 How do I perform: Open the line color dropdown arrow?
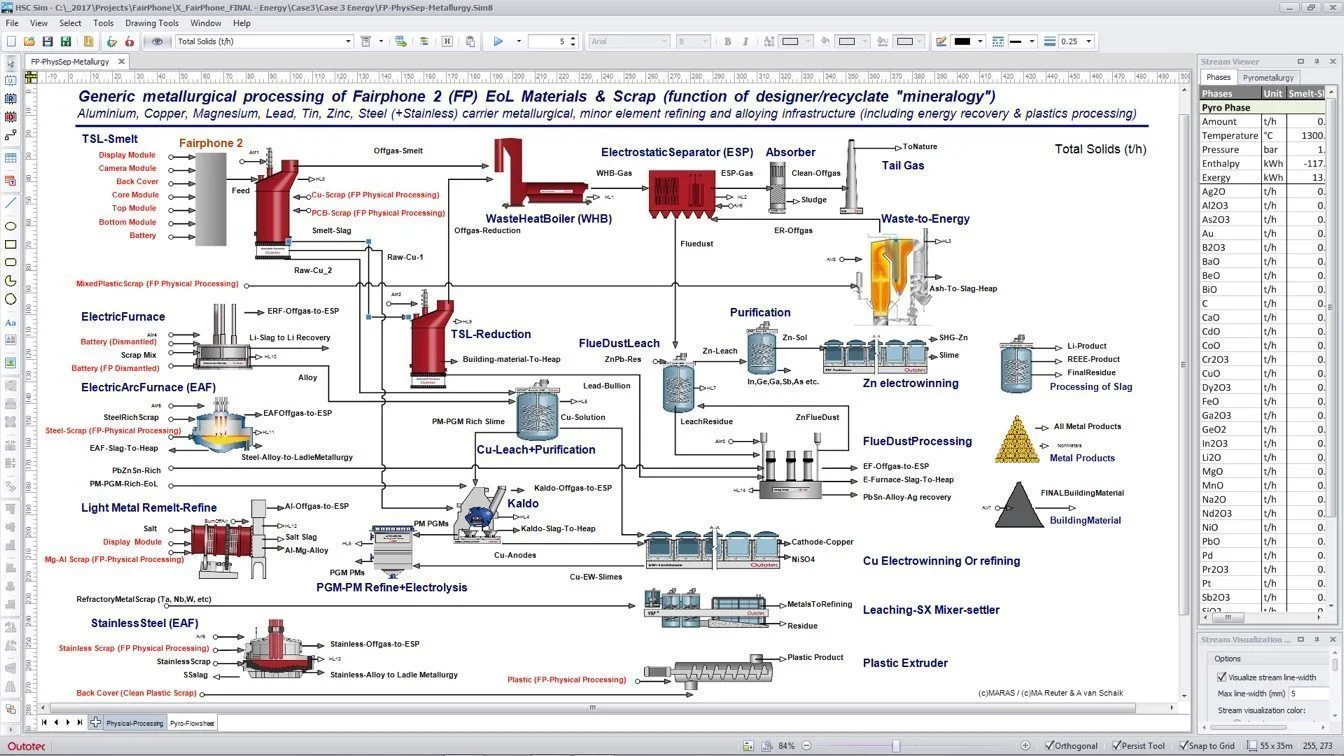coord(981,41)
